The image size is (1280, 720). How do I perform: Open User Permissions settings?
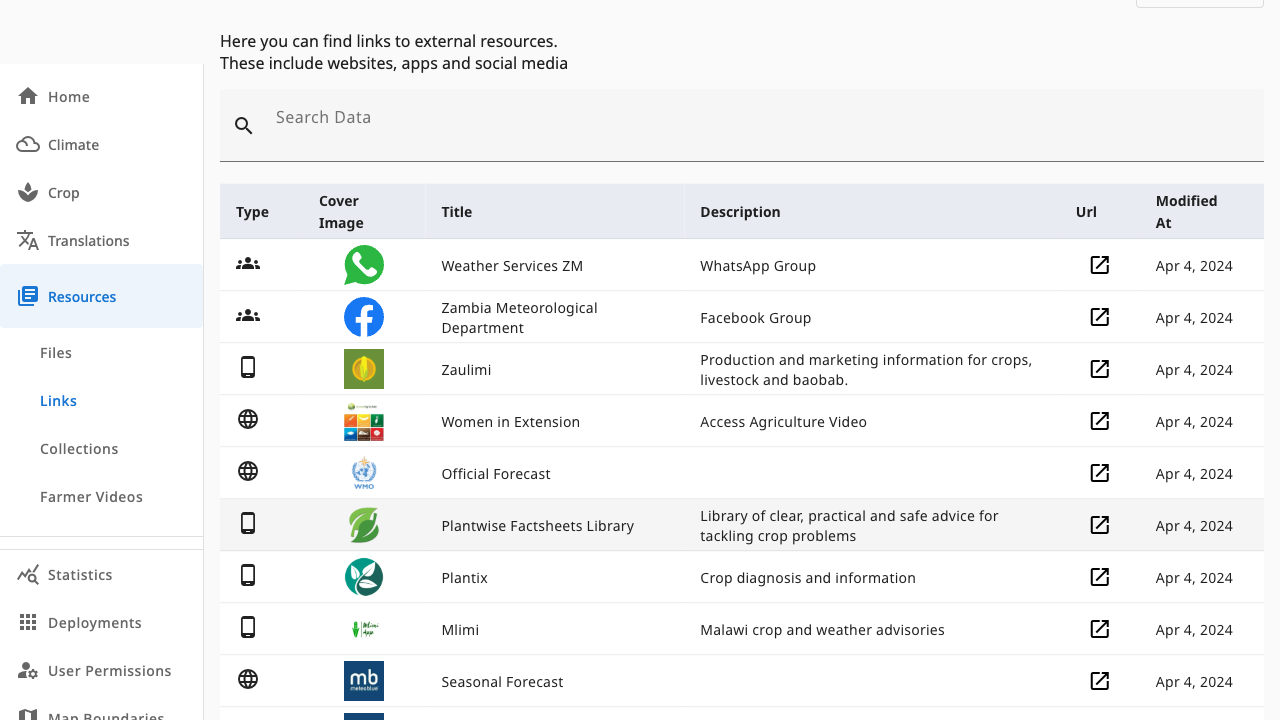pos(102,670)
